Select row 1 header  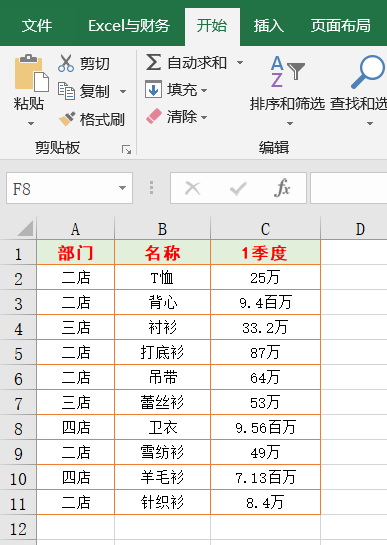(18, 253)
